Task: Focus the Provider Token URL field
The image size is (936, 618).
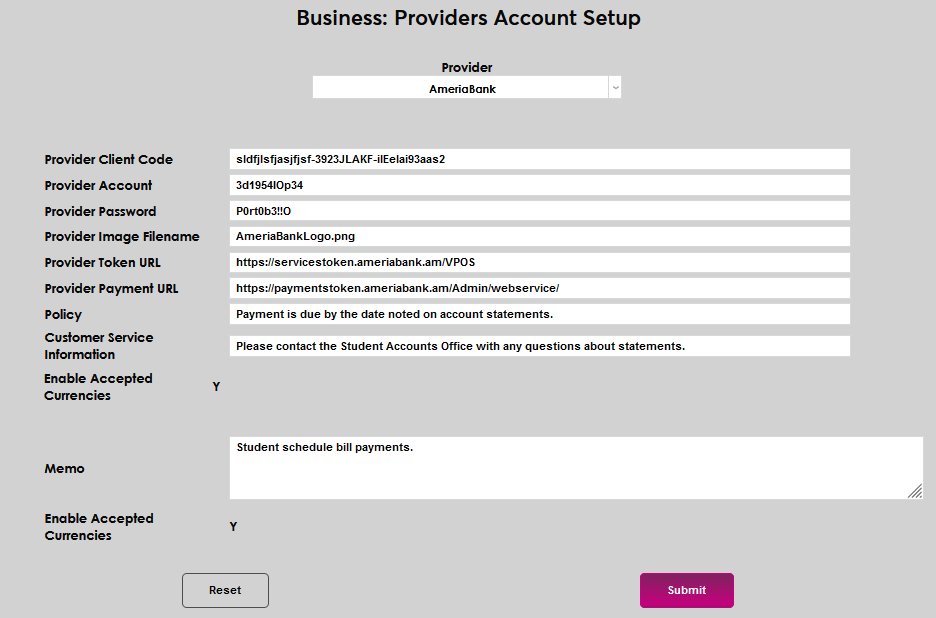Action: (x=539, y=262)
